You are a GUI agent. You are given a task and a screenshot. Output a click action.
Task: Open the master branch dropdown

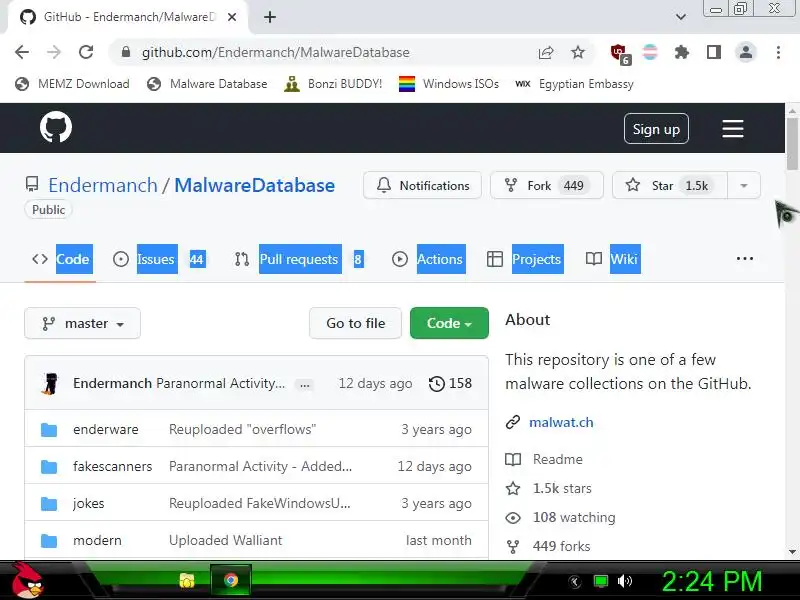(82, 323)
